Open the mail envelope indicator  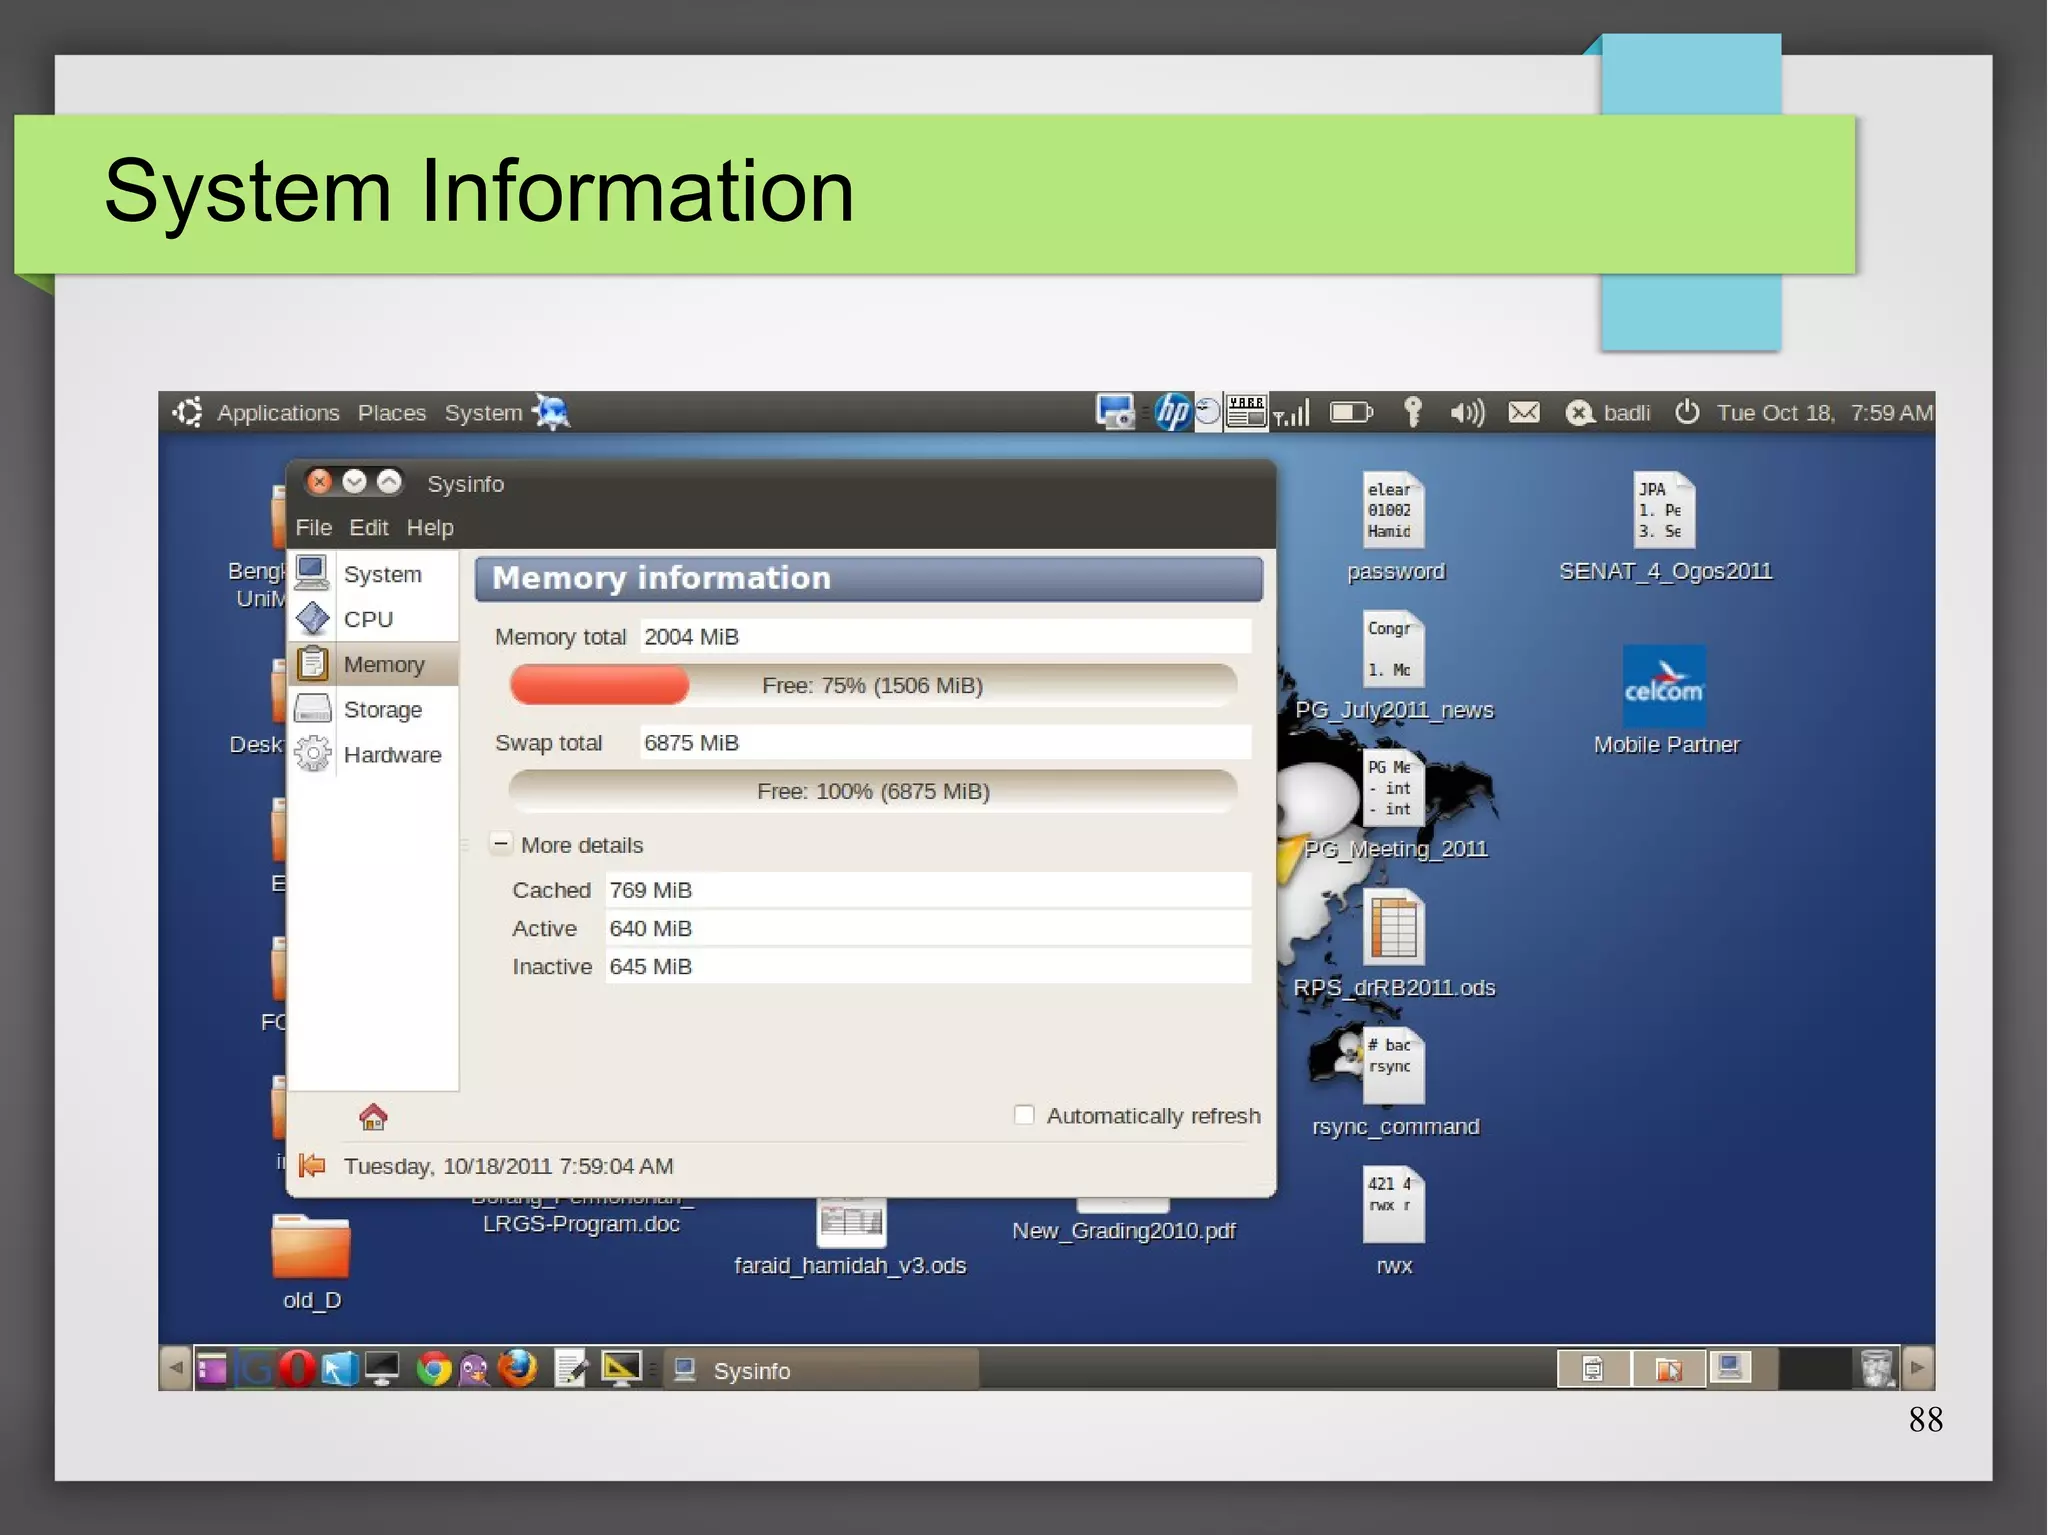tap(1524, 412)
